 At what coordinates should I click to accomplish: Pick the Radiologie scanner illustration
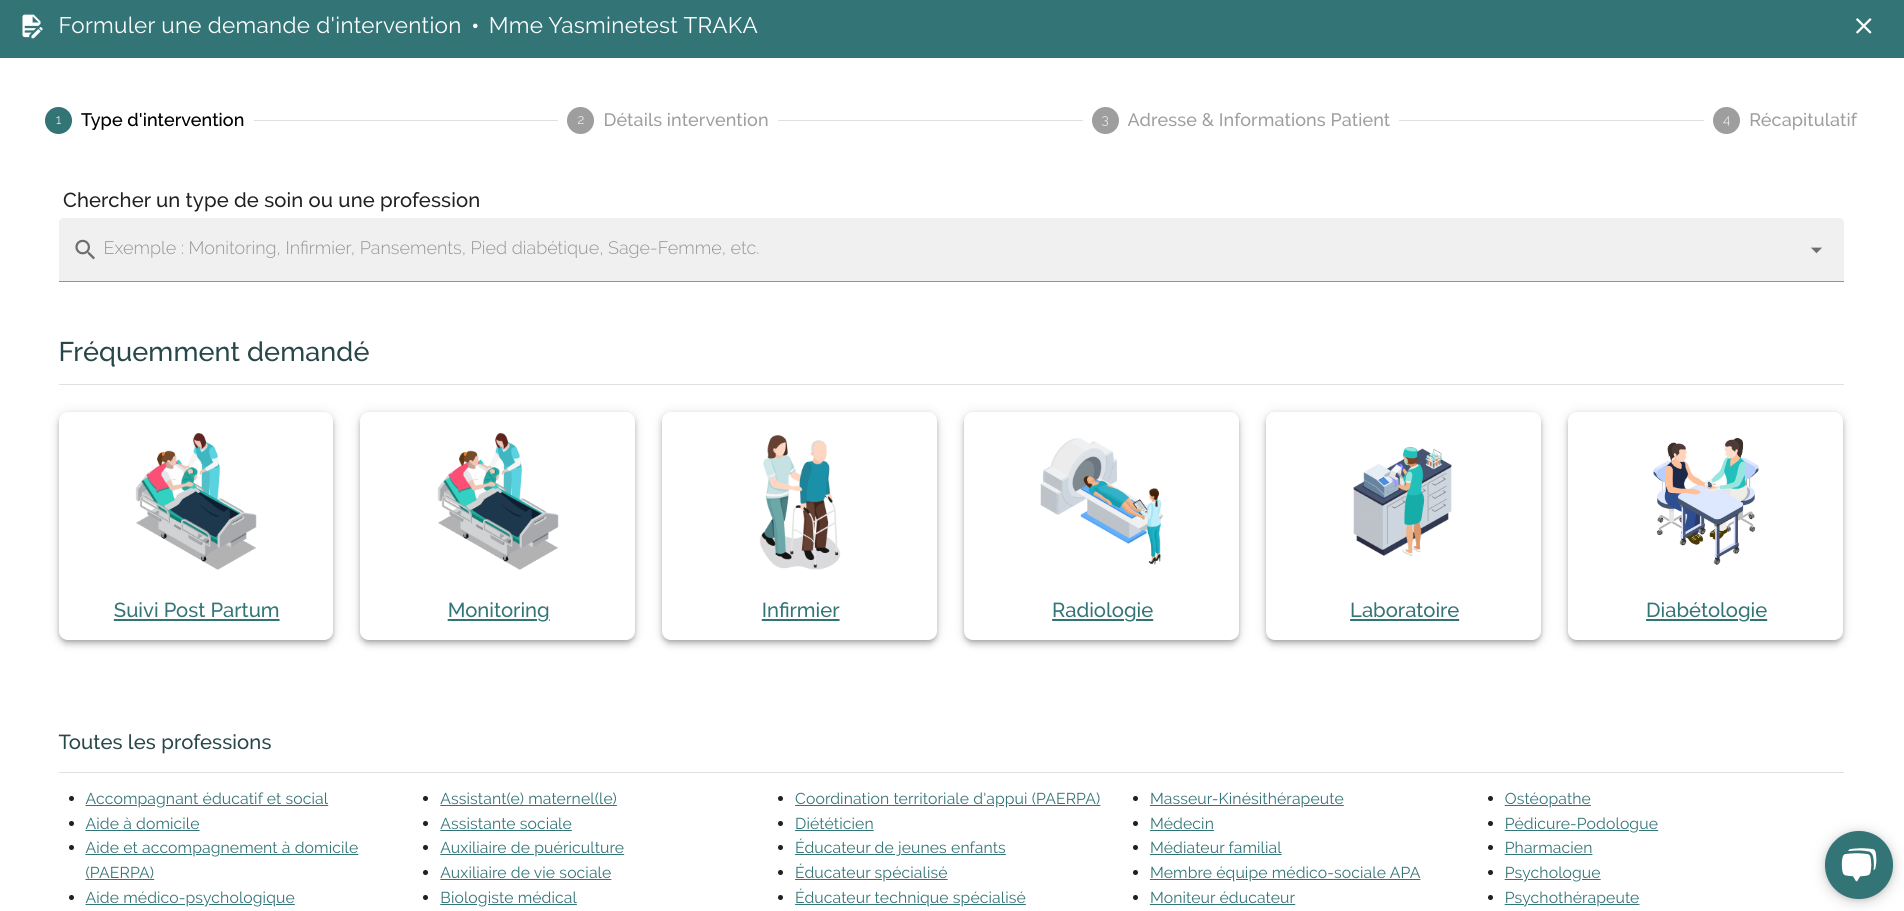point(1102,500)
